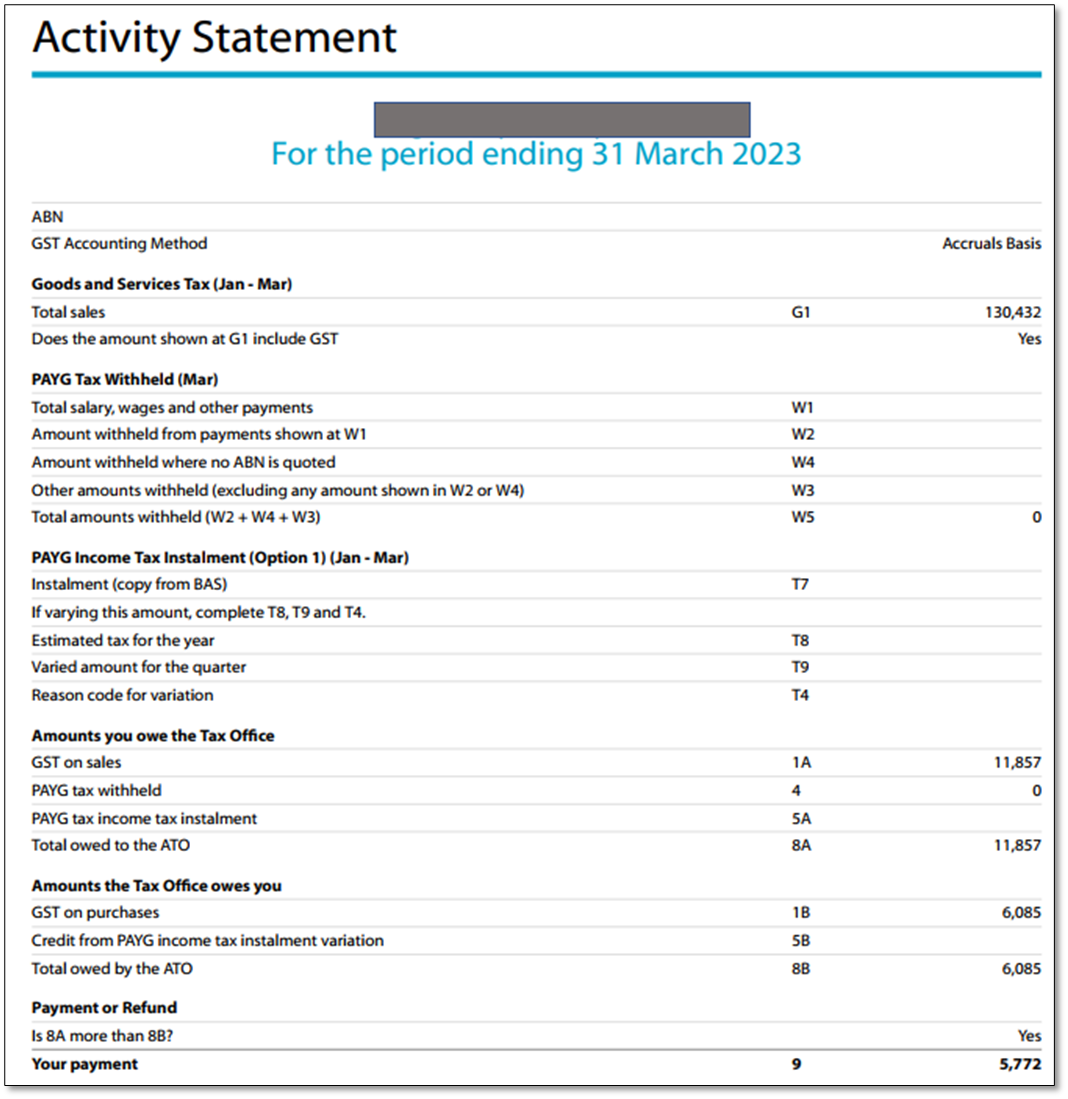1068x1099 pixels.
Task: Click the Reason code for variation label
Action: point(122,695)
